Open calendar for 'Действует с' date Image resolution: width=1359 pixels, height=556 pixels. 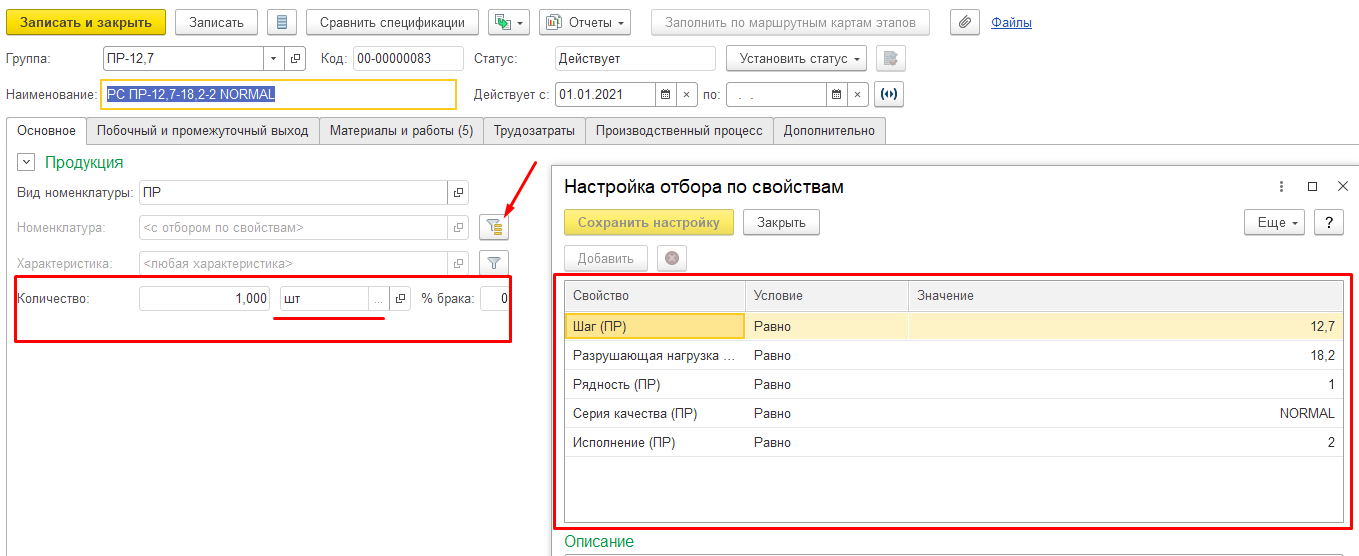pos(665,95)
